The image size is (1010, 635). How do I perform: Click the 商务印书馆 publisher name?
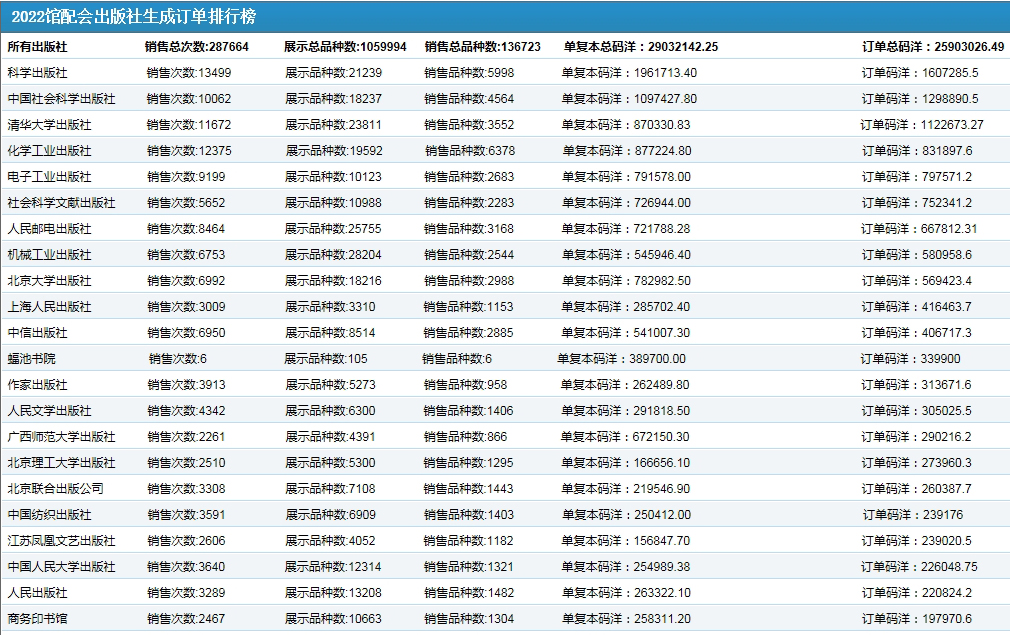click(37, 619)
